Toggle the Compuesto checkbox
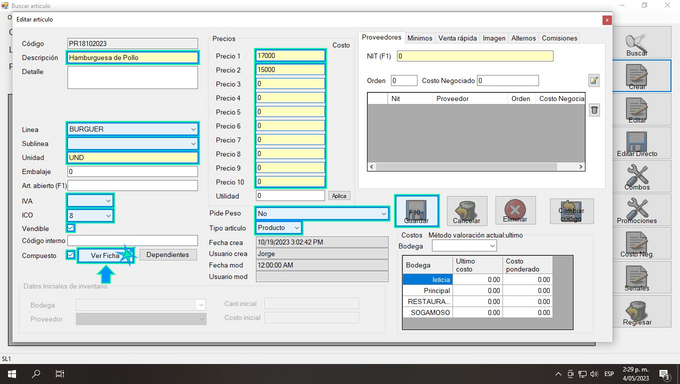Viewport: 680px width, 384px height. (x=71, y=255)
